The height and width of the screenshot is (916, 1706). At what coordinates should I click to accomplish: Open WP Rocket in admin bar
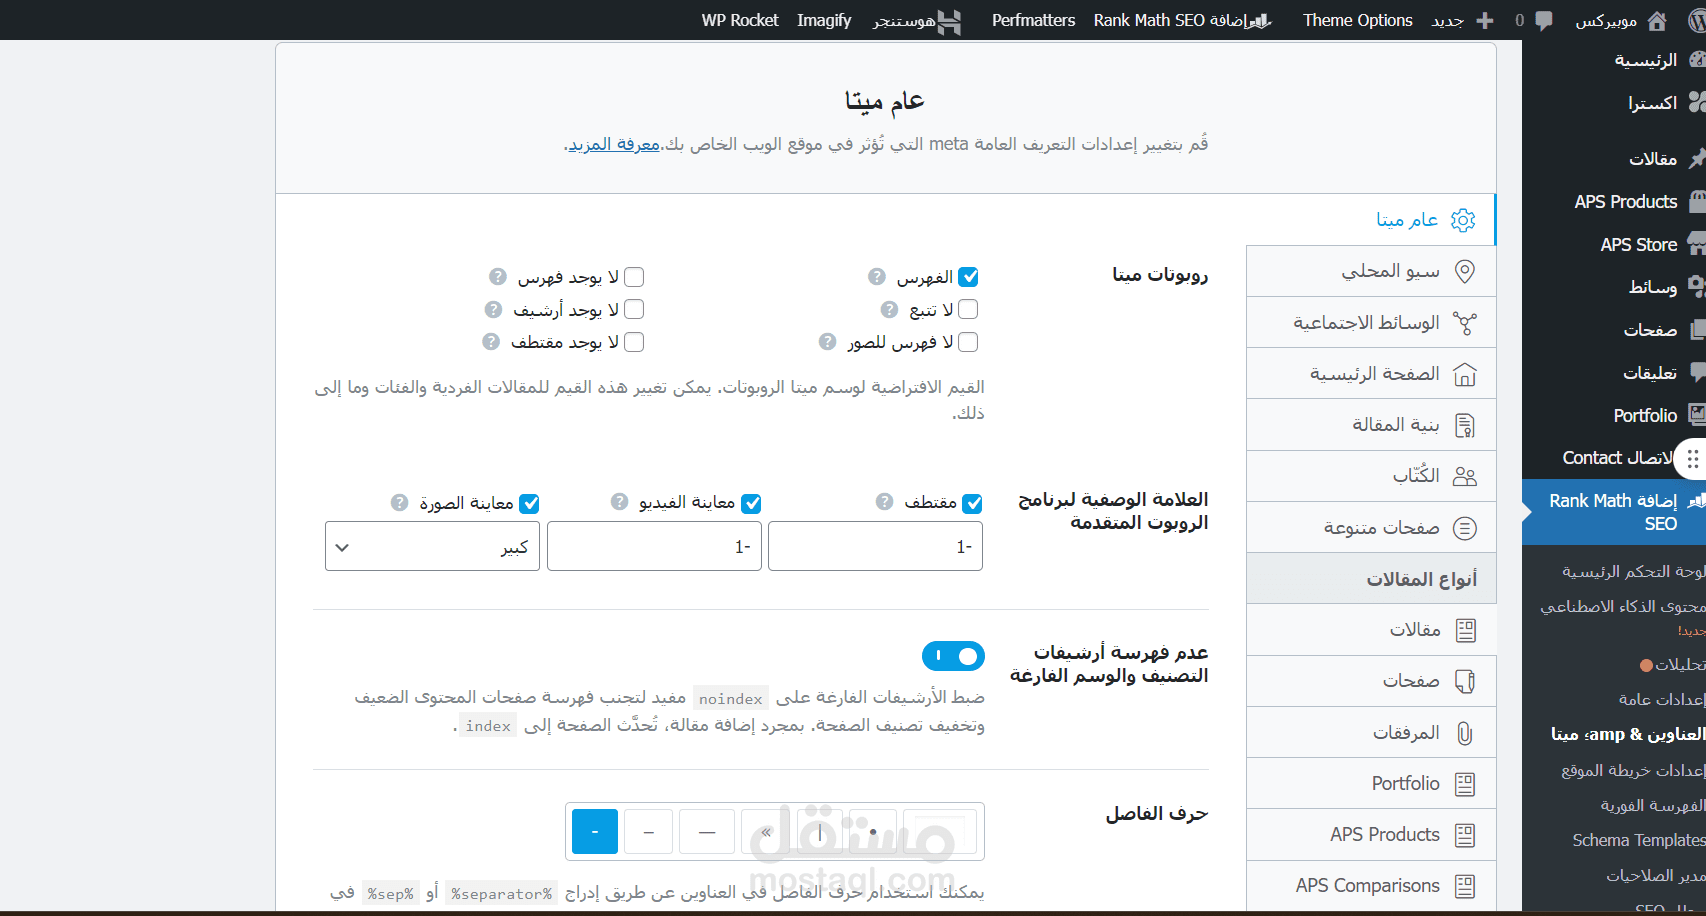click(740, 20)
